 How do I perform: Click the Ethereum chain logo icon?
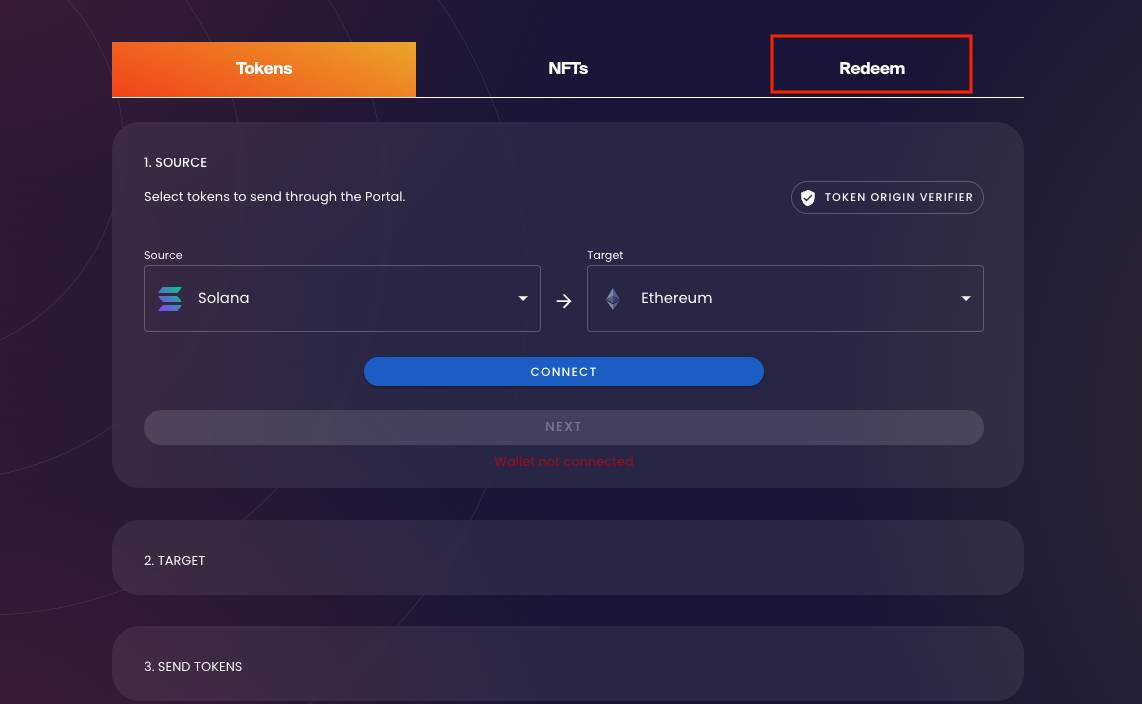[612, 298]
